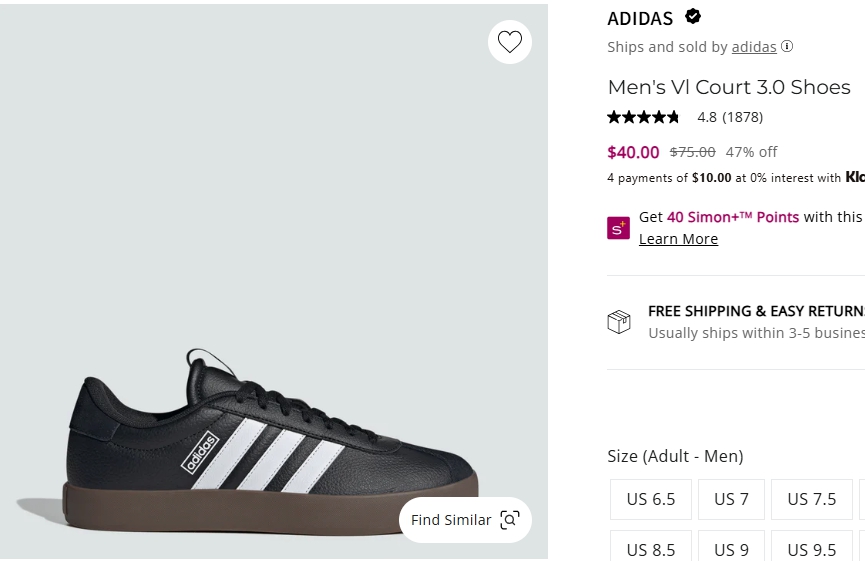This screenshot has width=865, height=561.
Task: Select size US 6.5
Action: tap(651, 499)
